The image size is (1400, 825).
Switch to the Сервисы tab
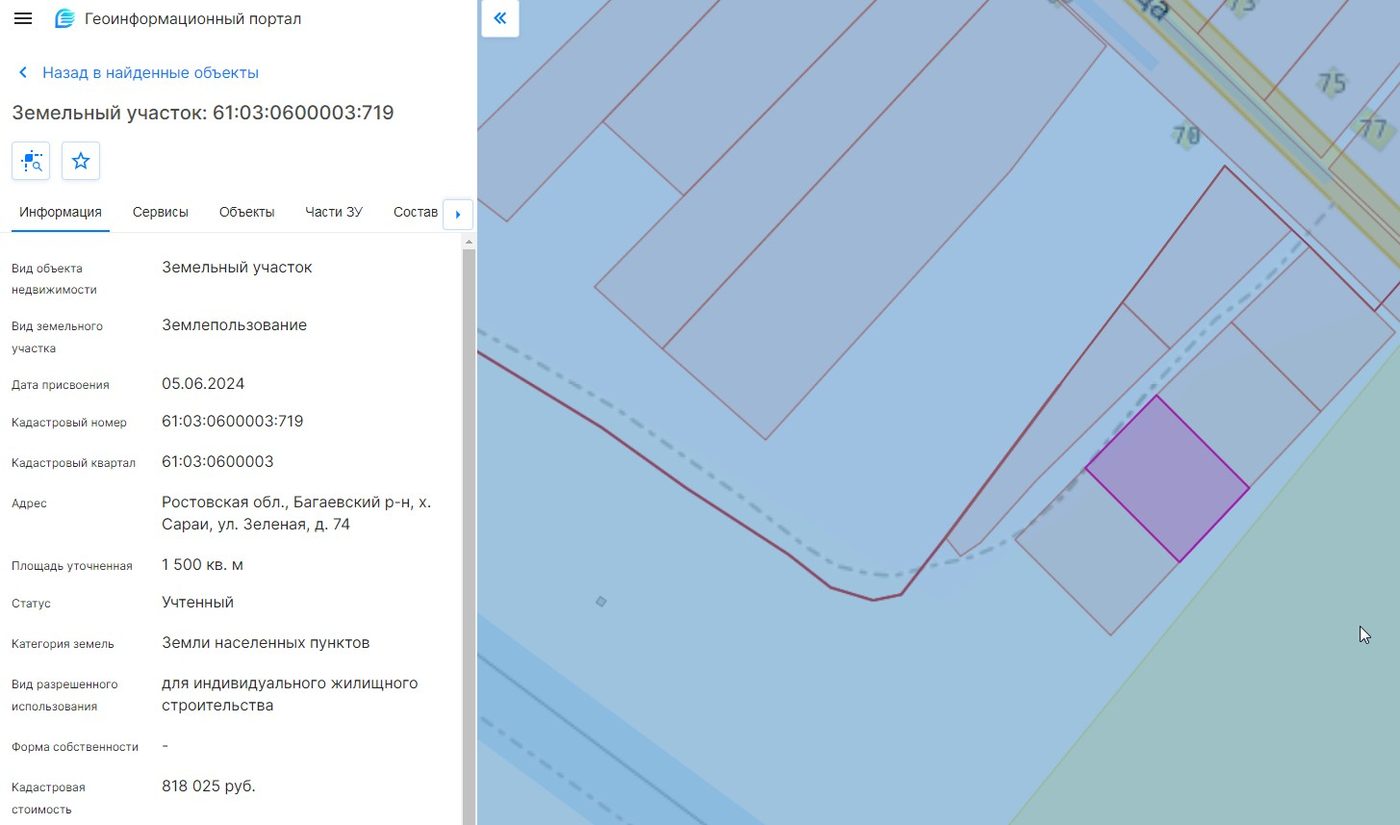pyautogui.click(x=160, y=212)
